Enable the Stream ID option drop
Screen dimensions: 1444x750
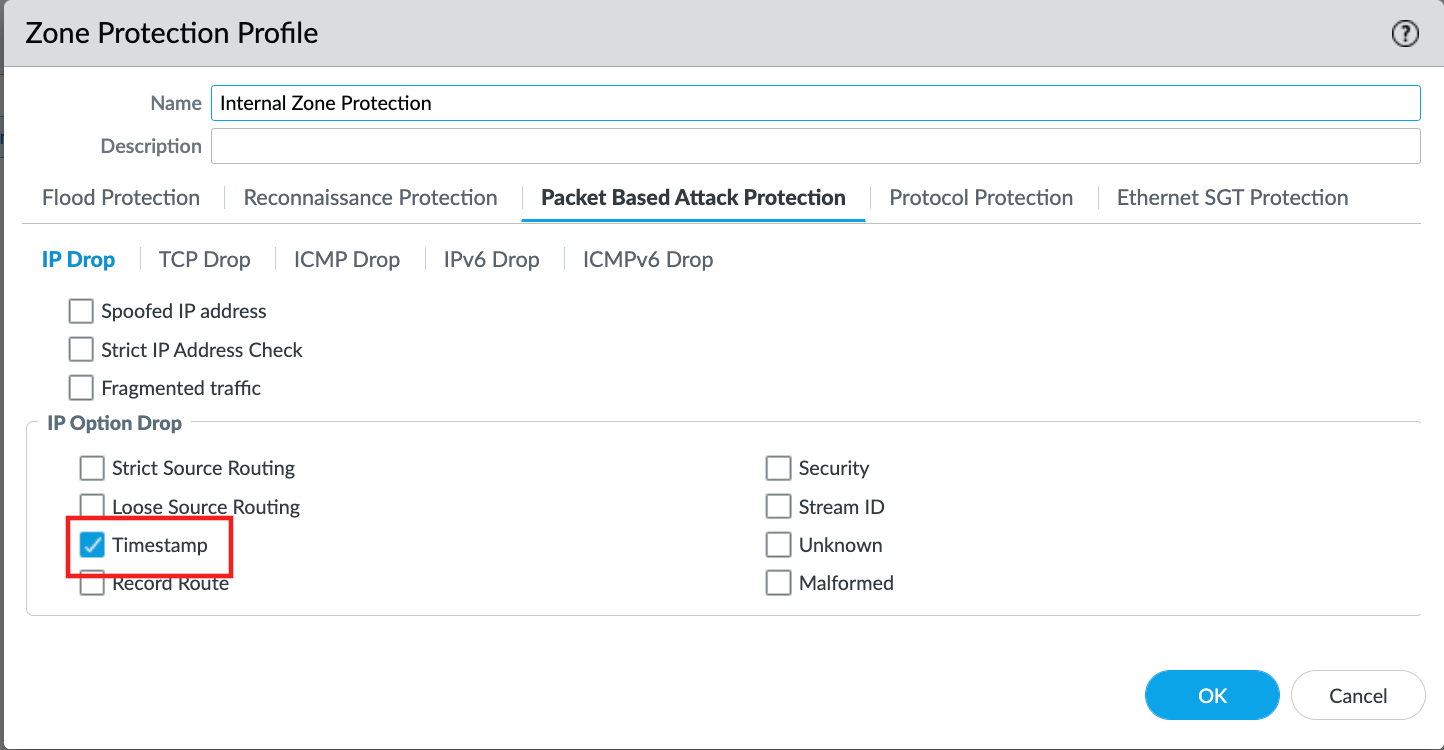[778, 506]
